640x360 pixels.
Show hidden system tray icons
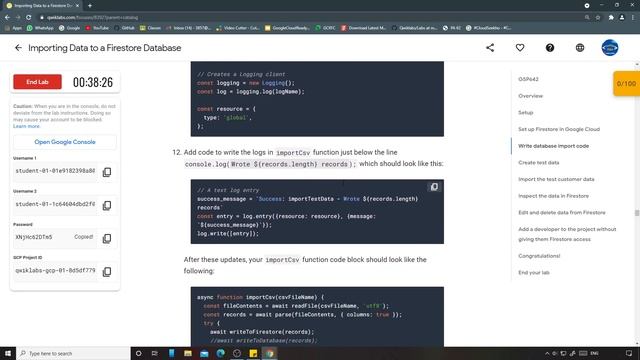[547, 353]
